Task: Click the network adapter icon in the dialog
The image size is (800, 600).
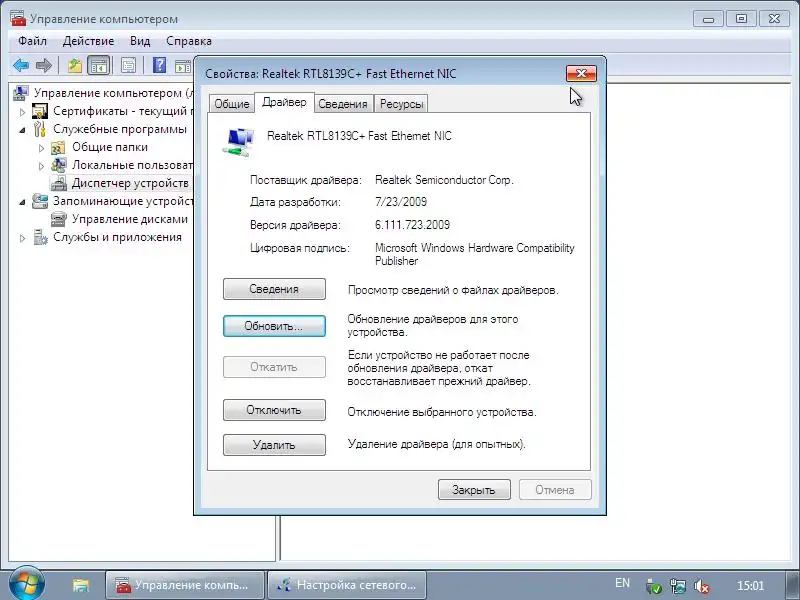Action: [238, 141]
